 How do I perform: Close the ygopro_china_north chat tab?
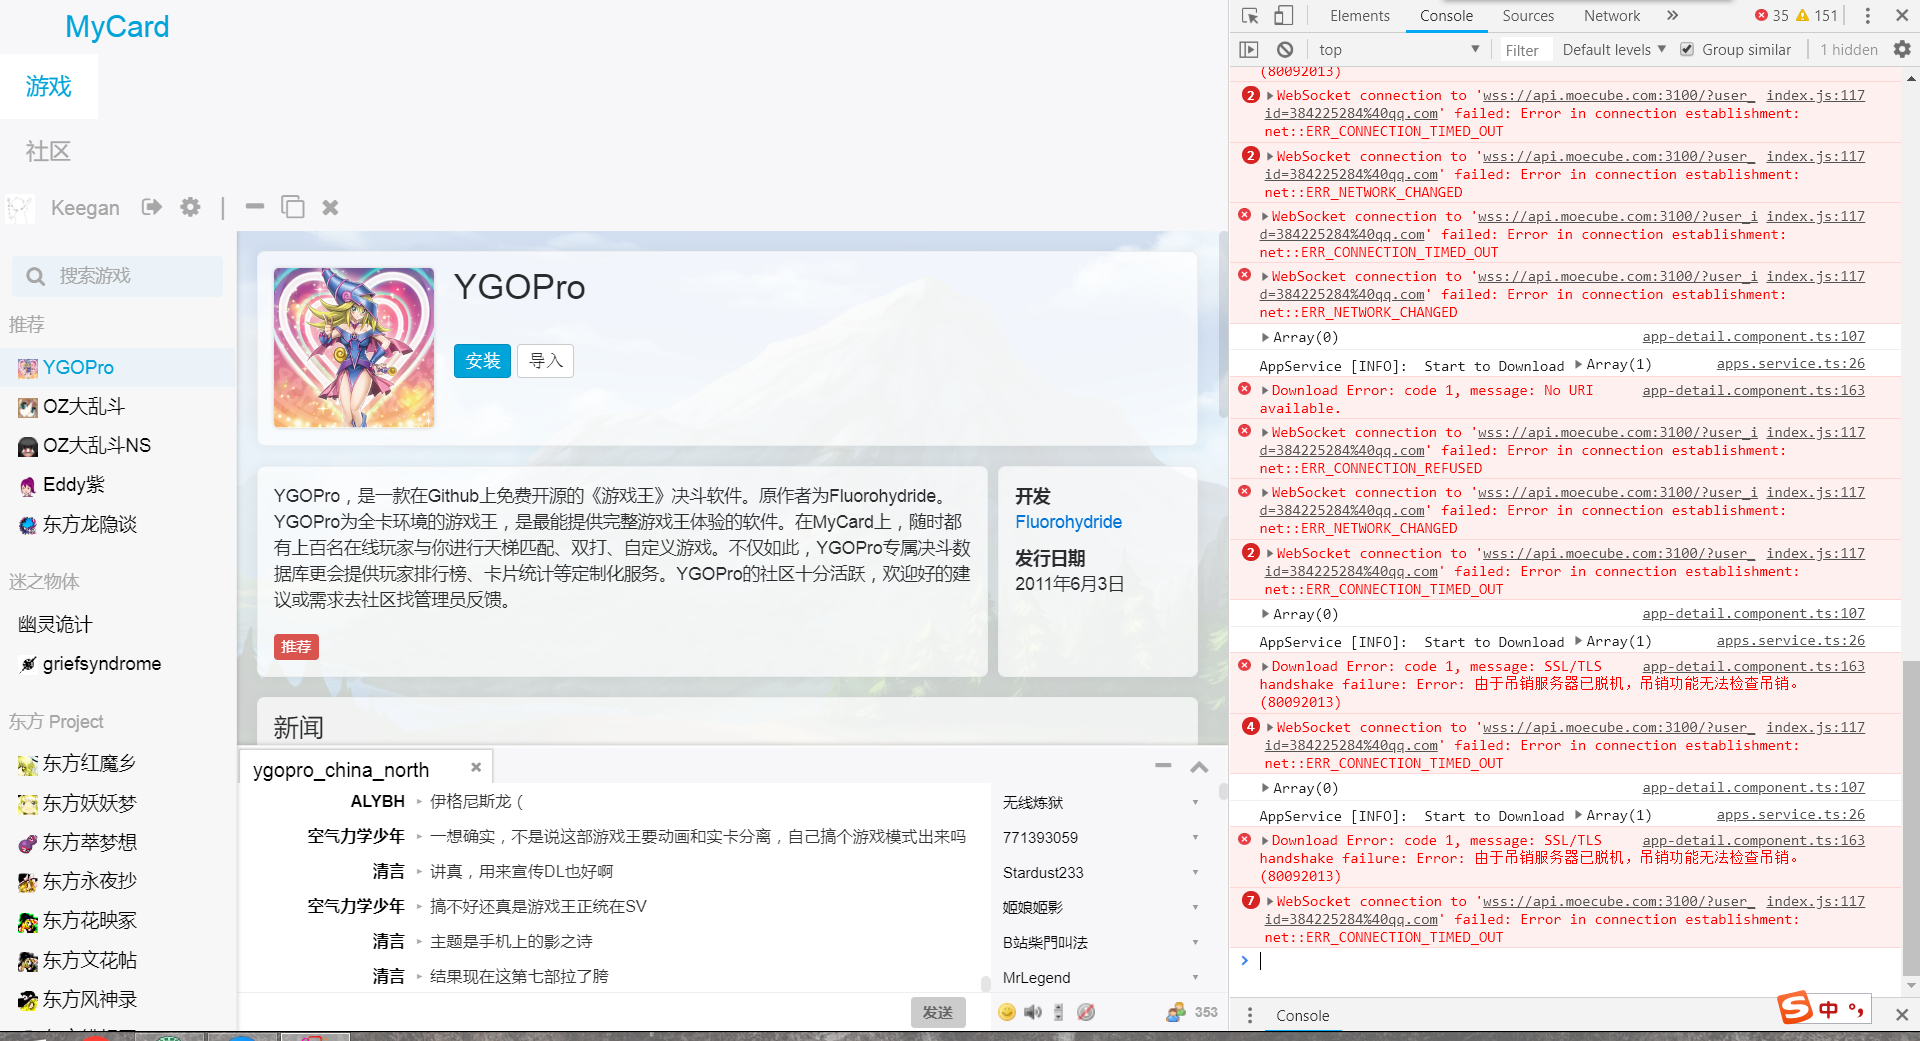coord(476,767)
